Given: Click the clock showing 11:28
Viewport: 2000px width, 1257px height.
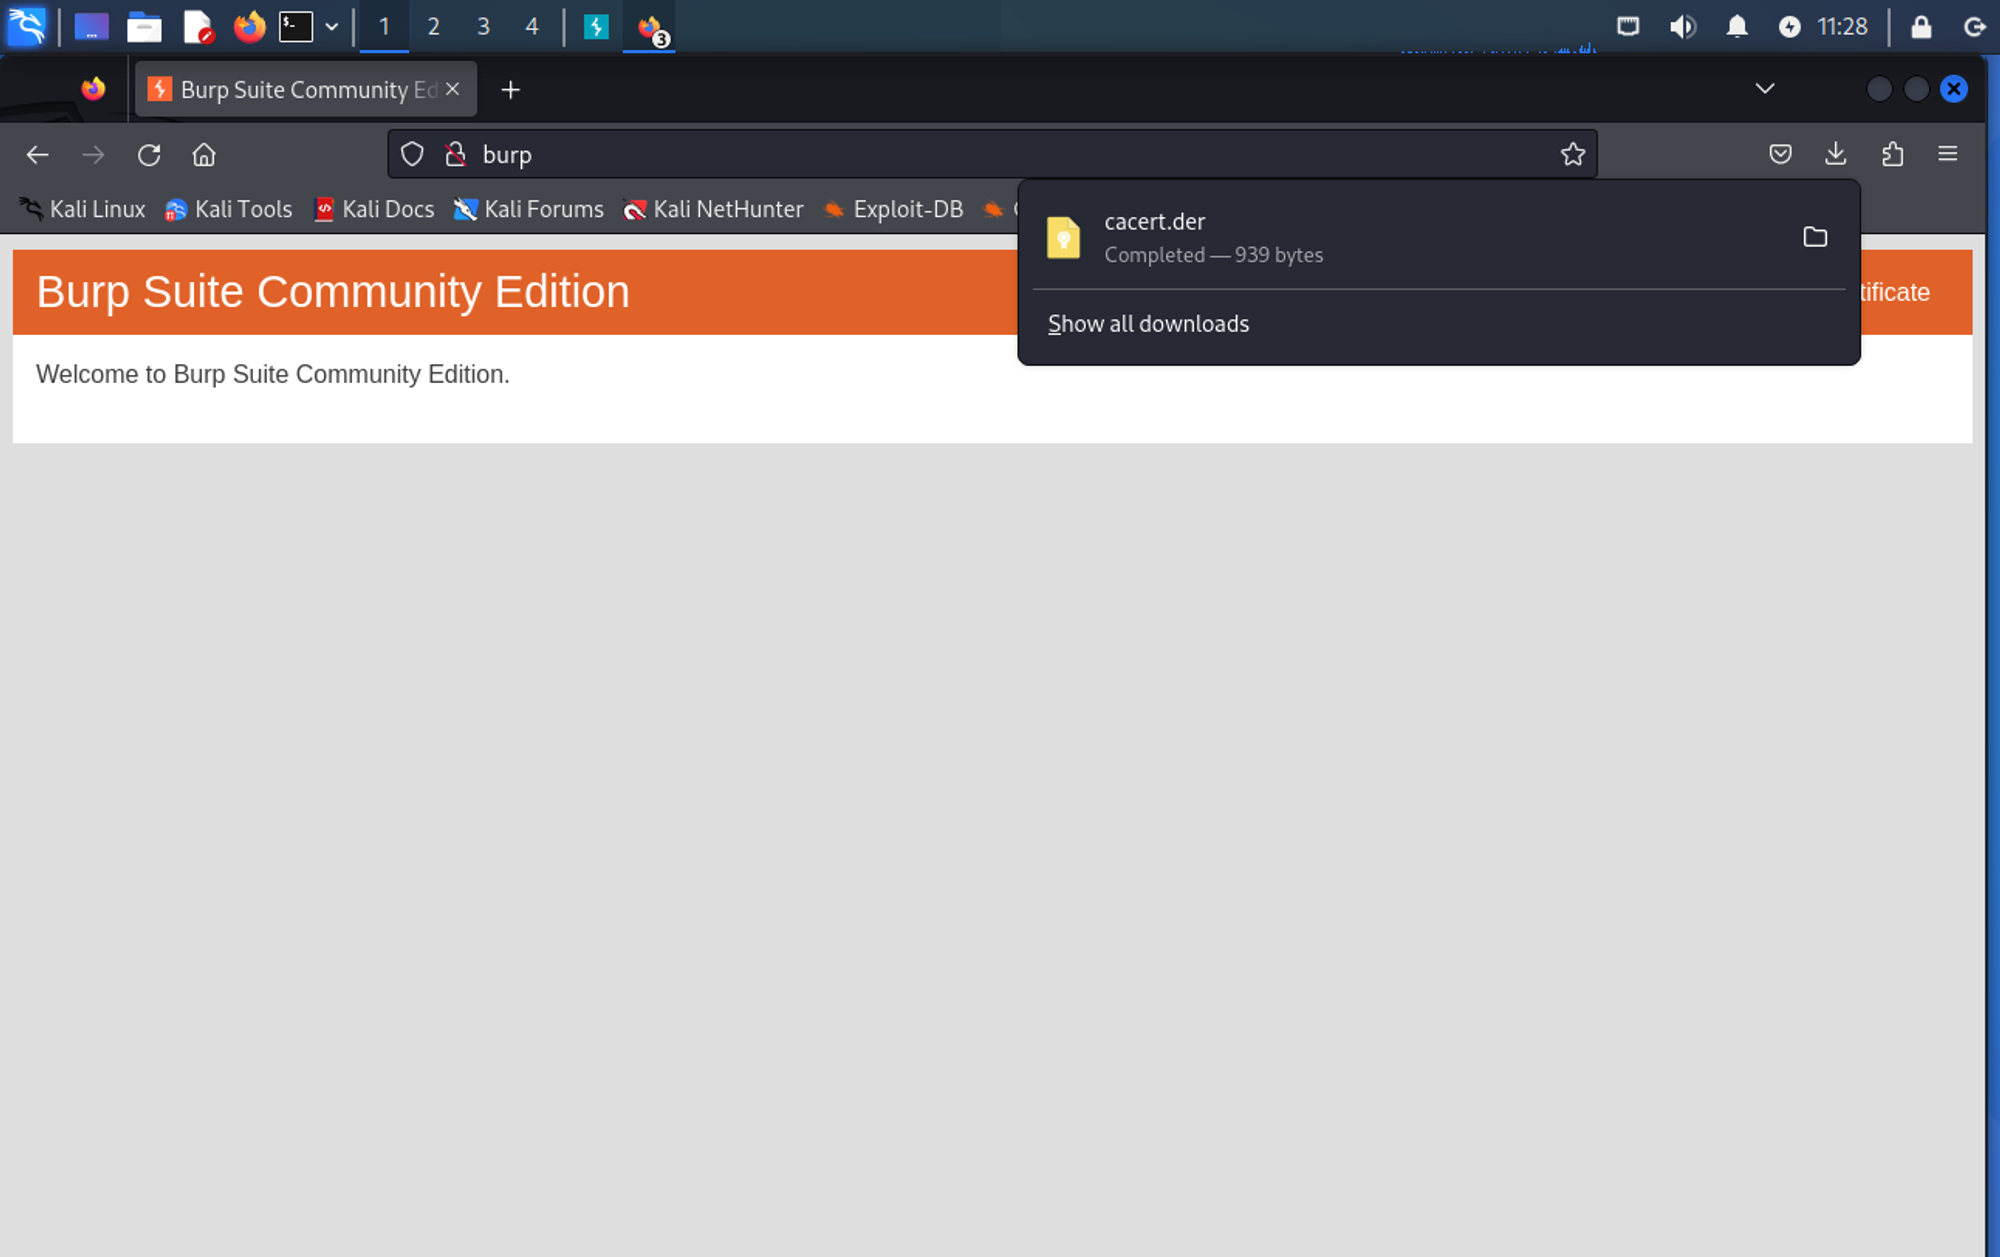Looking at the screenshot, I should [x=1842, y=26].
